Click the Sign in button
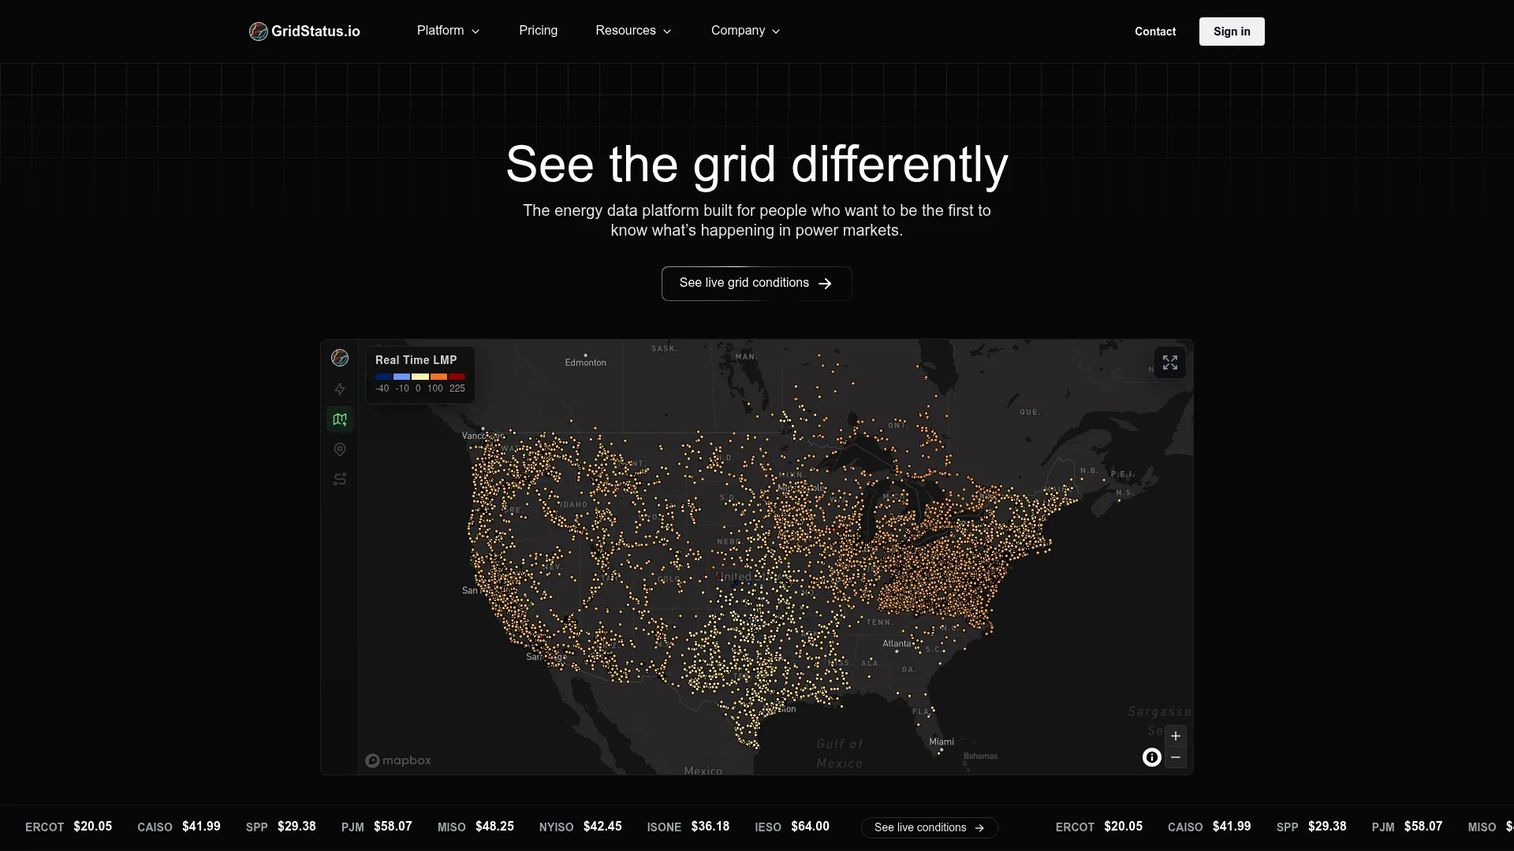The width and height of the screenshot is (1514, 851). point(1232,32)
